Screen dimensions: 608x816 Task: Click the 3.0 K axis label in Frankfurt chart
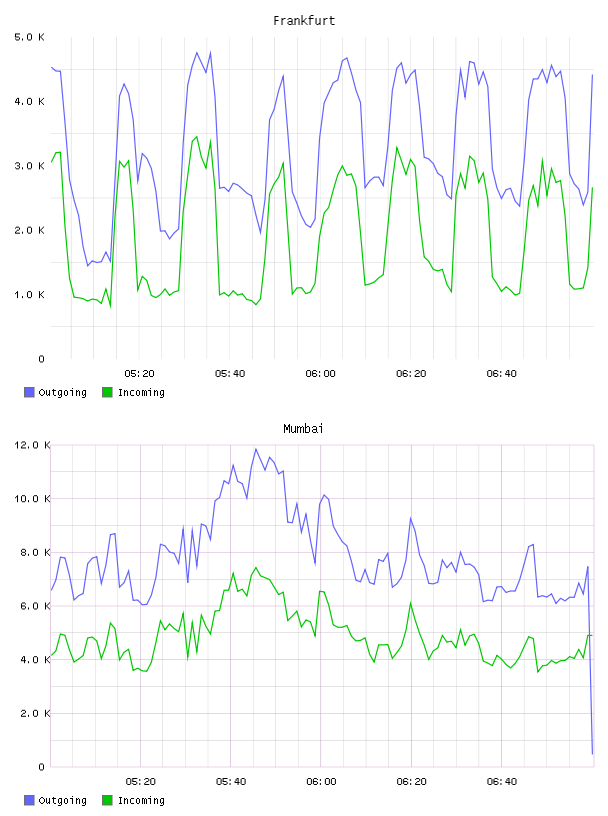click(30, 166)
